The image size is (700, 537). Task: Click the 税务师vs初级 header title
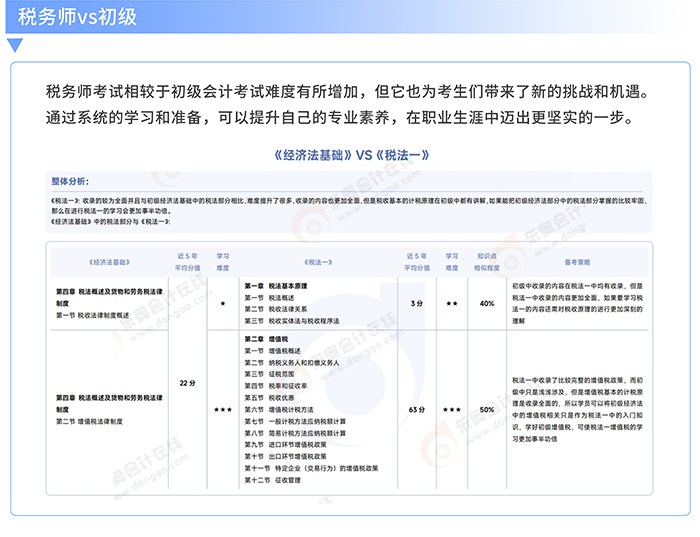(77, 17)
